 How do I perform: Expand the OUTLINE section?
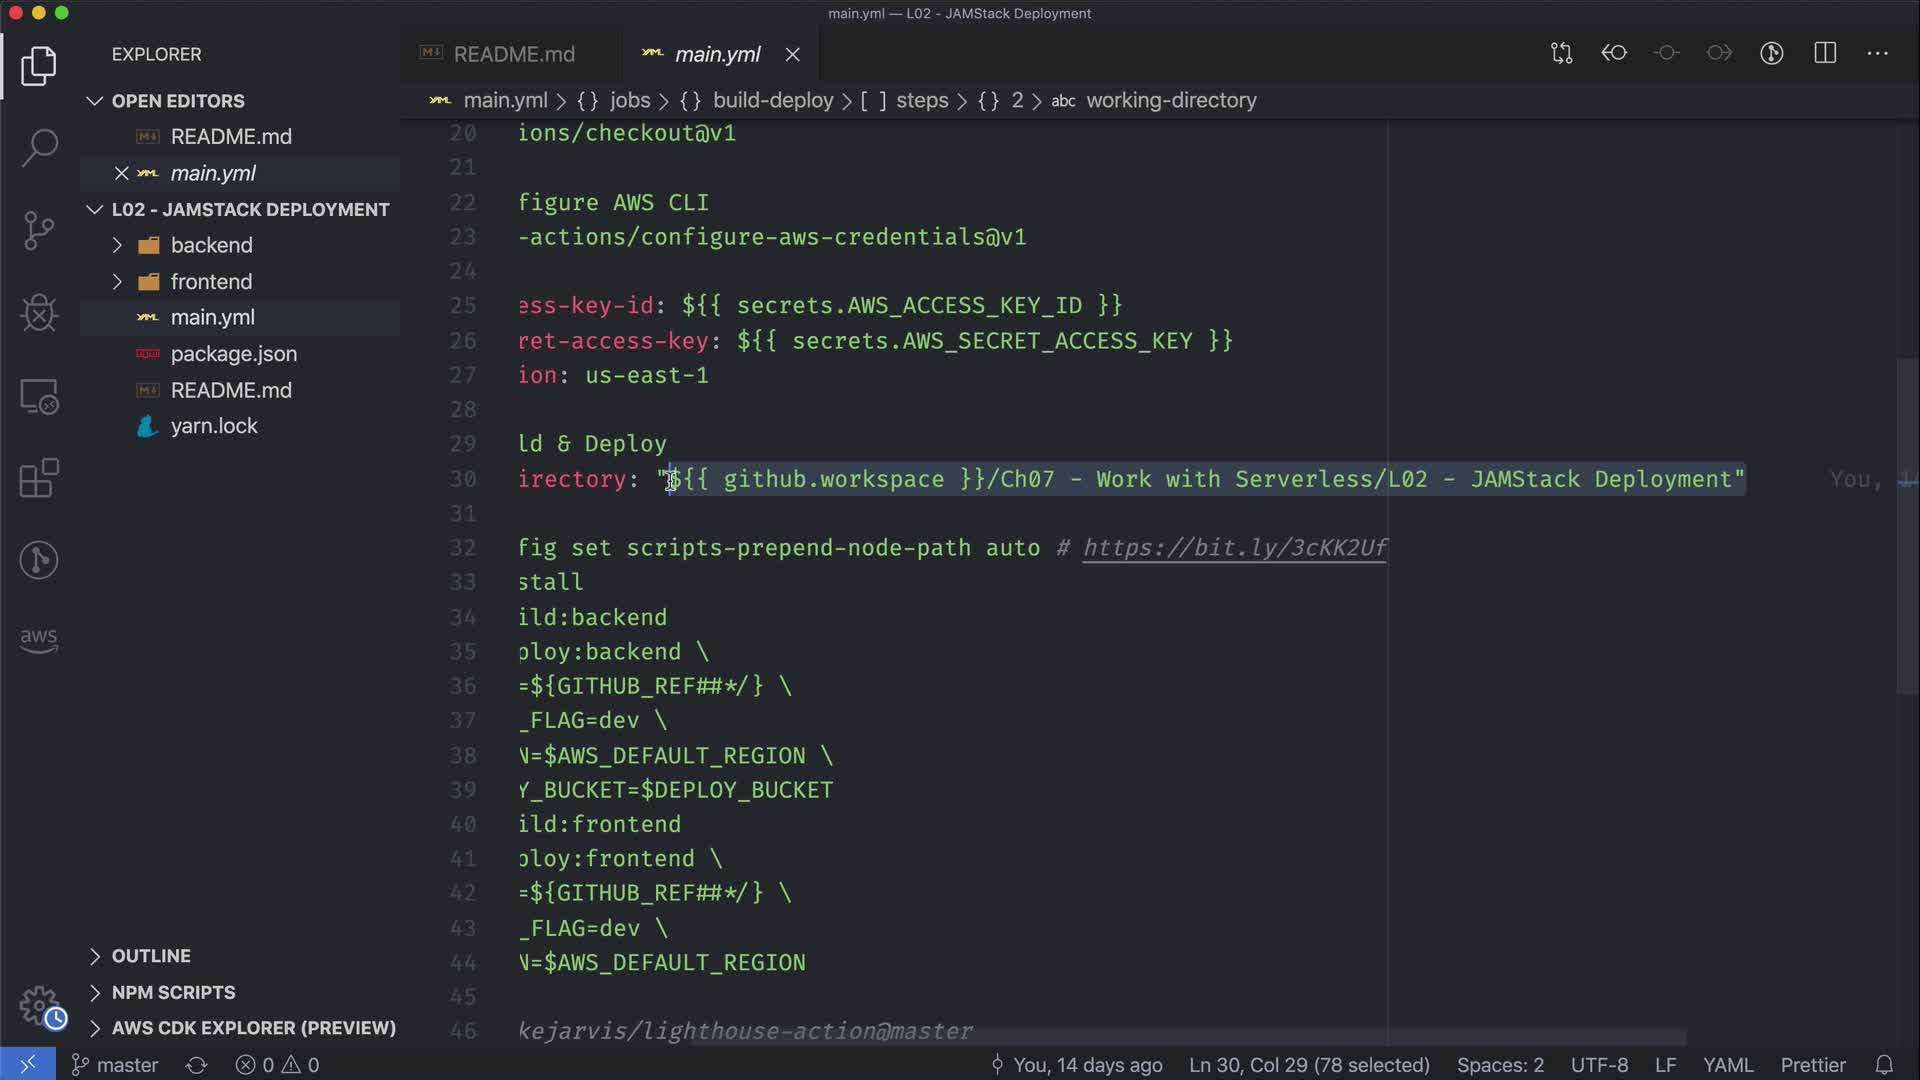(x=150, y=956)
